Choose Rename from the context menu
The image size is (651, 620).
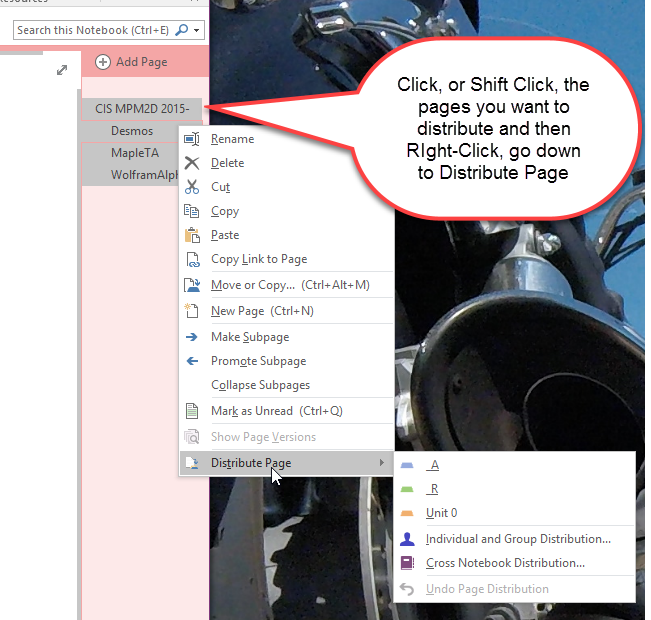pos(286,139)
